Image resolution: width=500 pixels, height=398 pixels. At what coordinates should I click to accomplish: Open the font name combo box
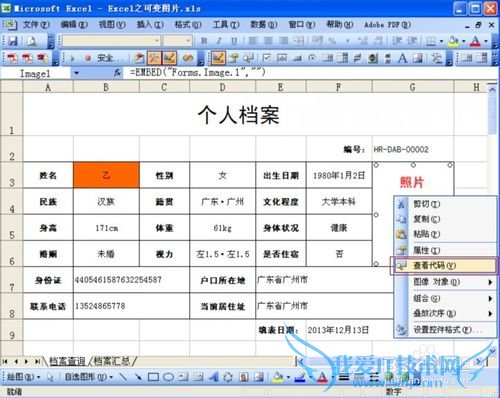point(111,41)
